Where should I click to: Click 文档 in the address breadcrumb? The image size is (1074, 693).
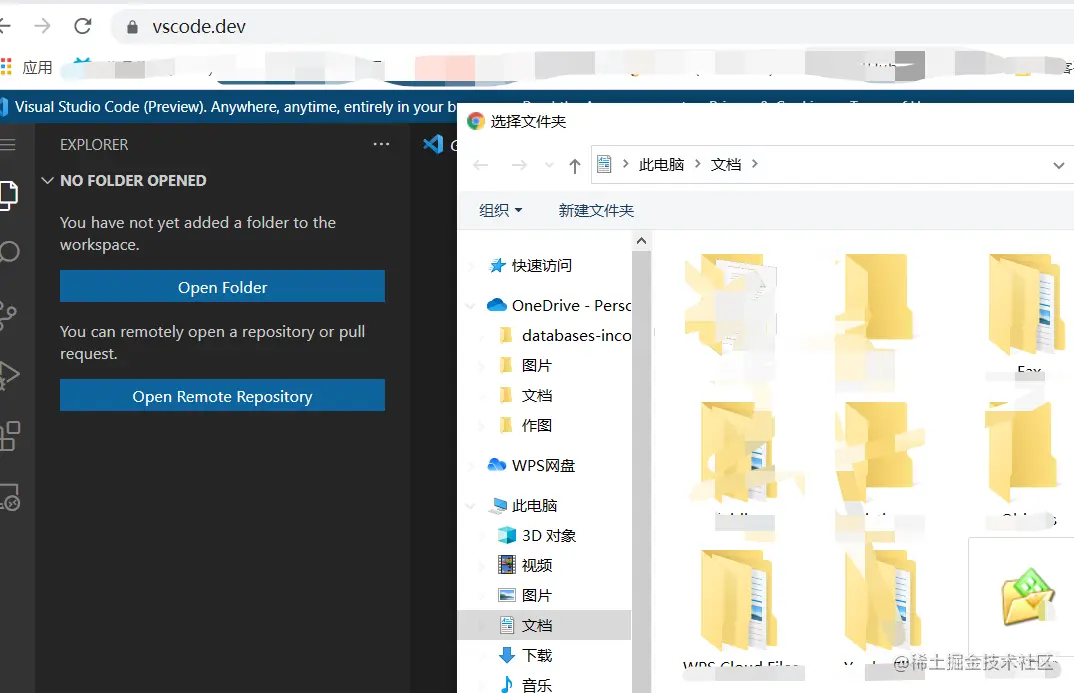pyautogui.click(x=726, y=164)
